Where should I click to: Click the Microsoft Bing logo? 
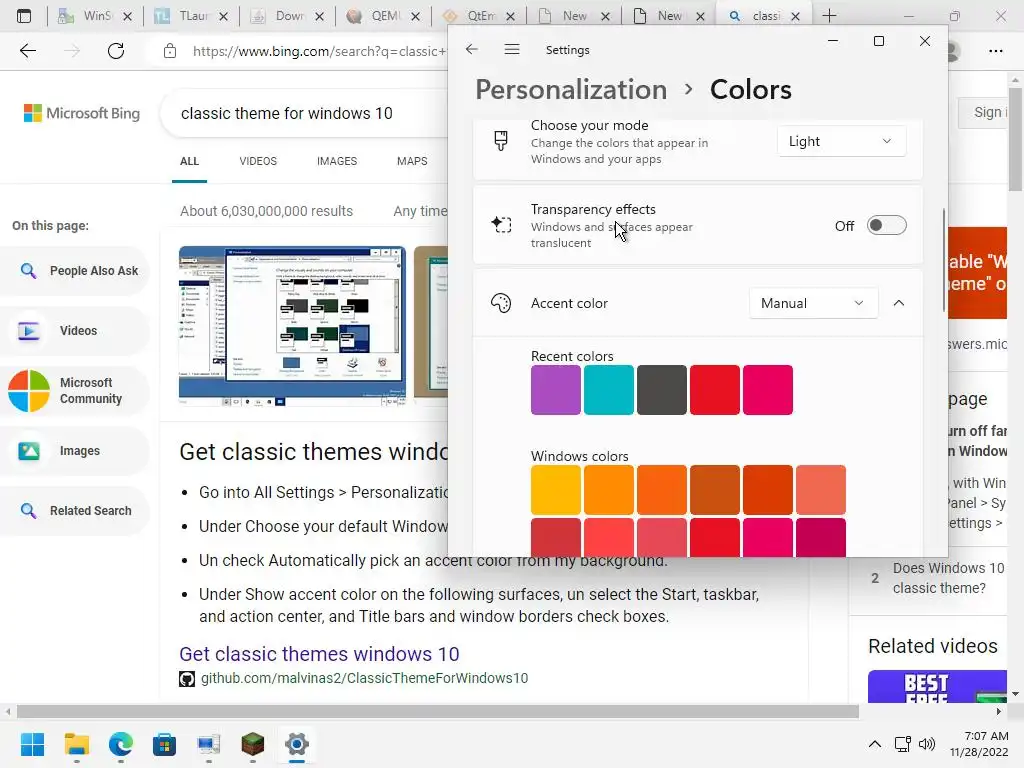coord(82,113)
